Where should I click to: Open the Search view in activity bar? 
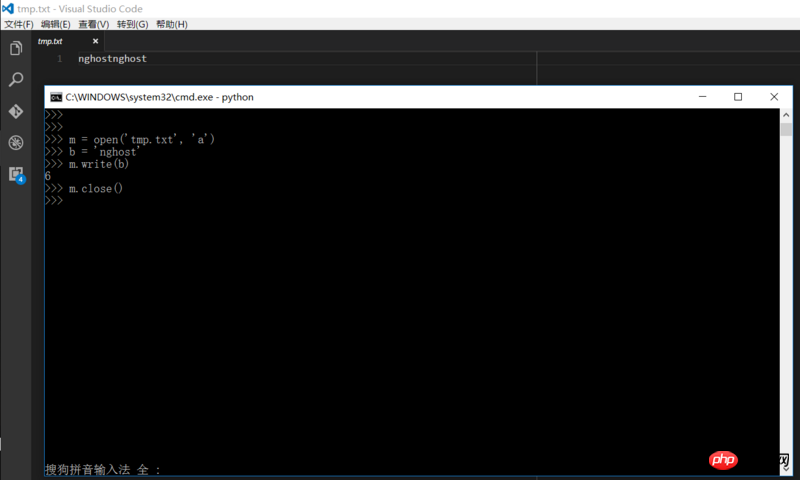[x=16, y=80]
